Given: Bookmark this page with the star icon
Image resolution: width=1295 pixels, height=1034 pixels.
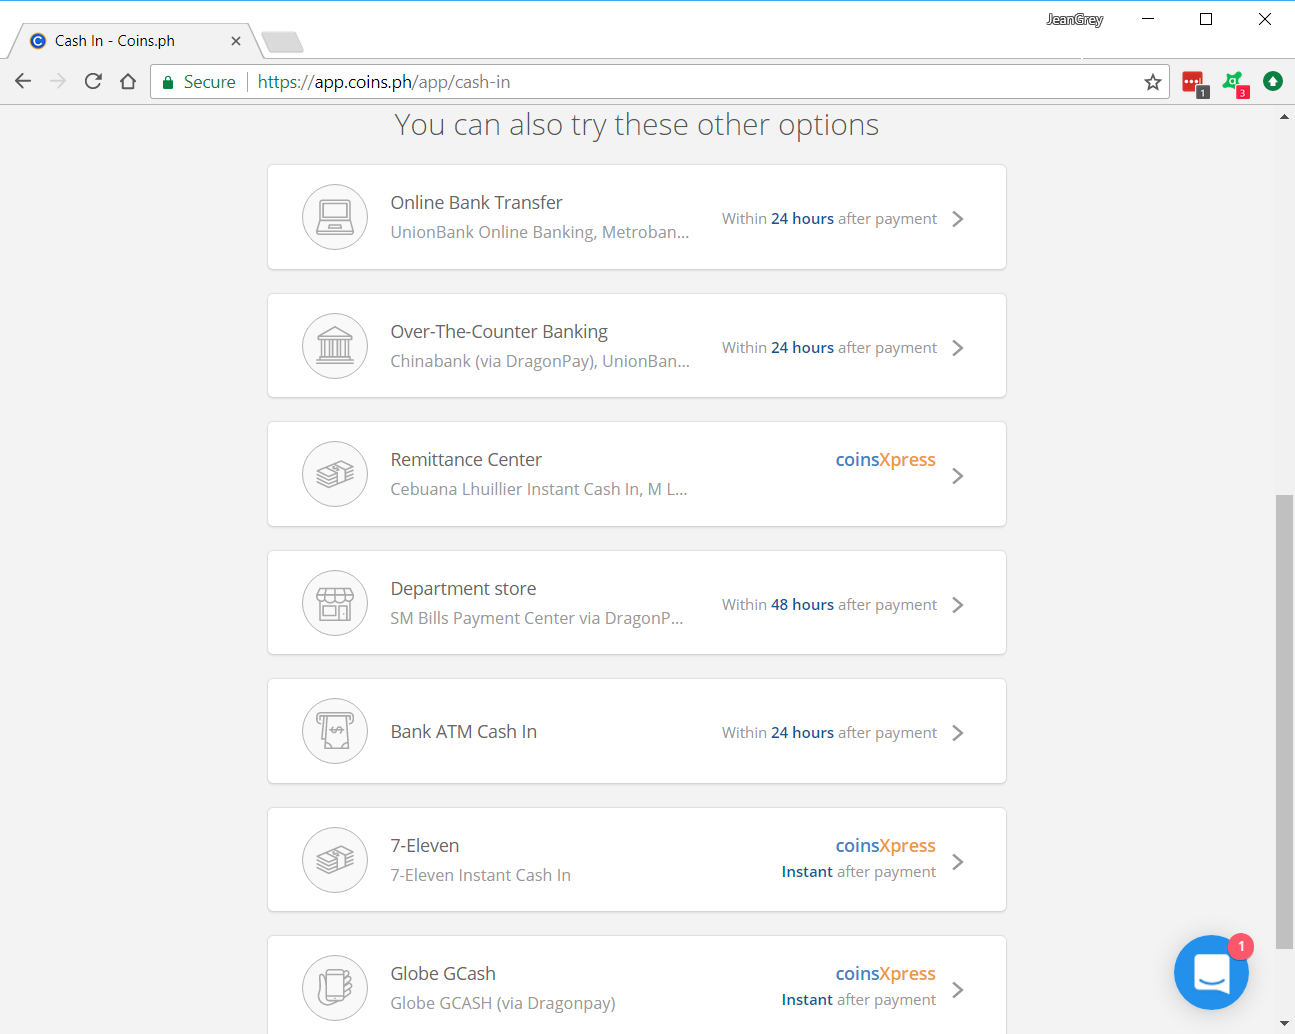Looking at the screenshot, I should point(1153,82).
